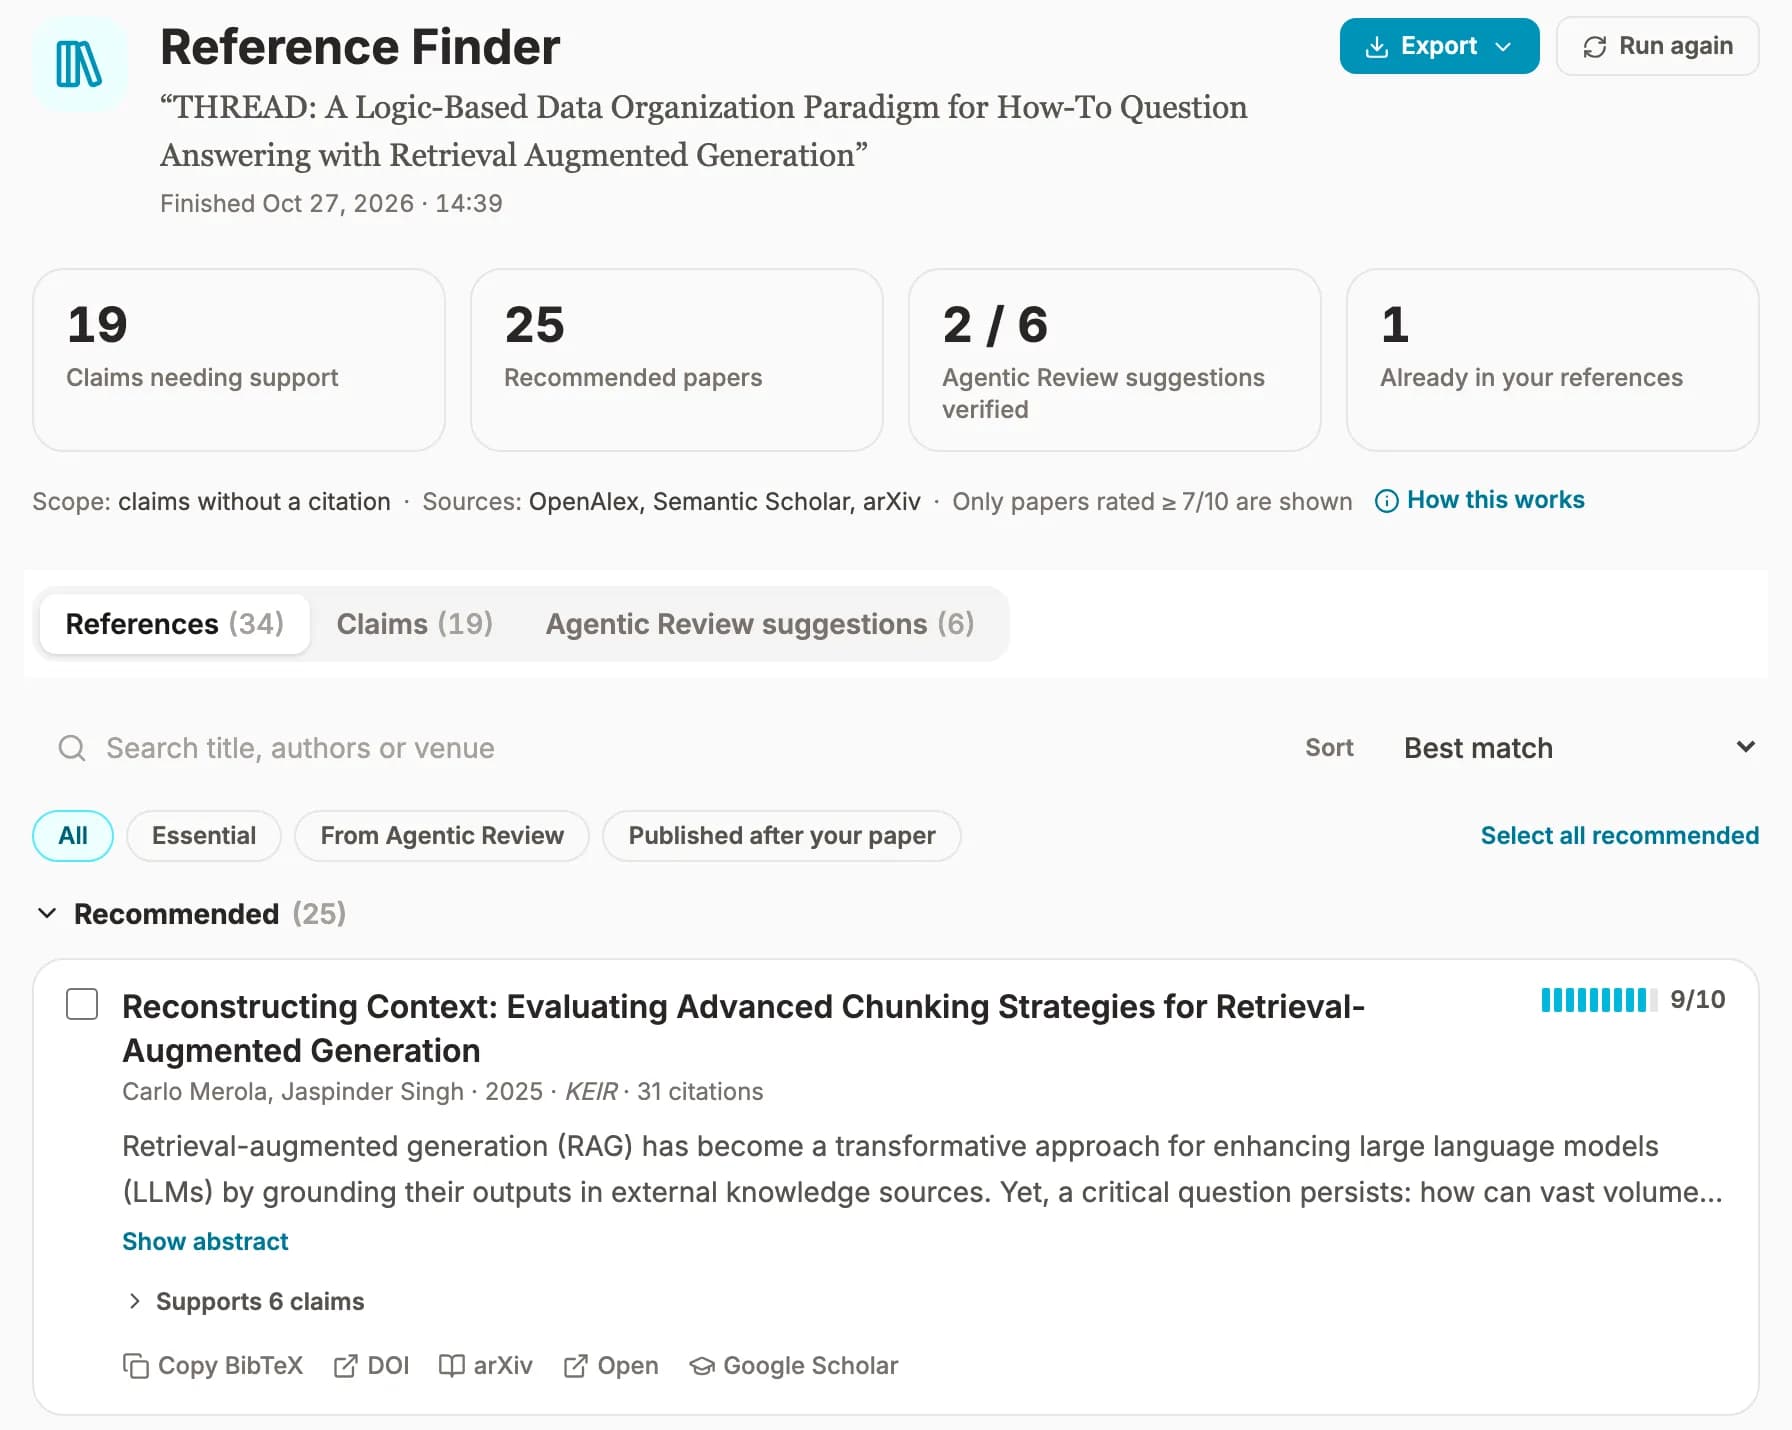
Task: Click the info icon beside How this works
Action: coord(1387,501)
